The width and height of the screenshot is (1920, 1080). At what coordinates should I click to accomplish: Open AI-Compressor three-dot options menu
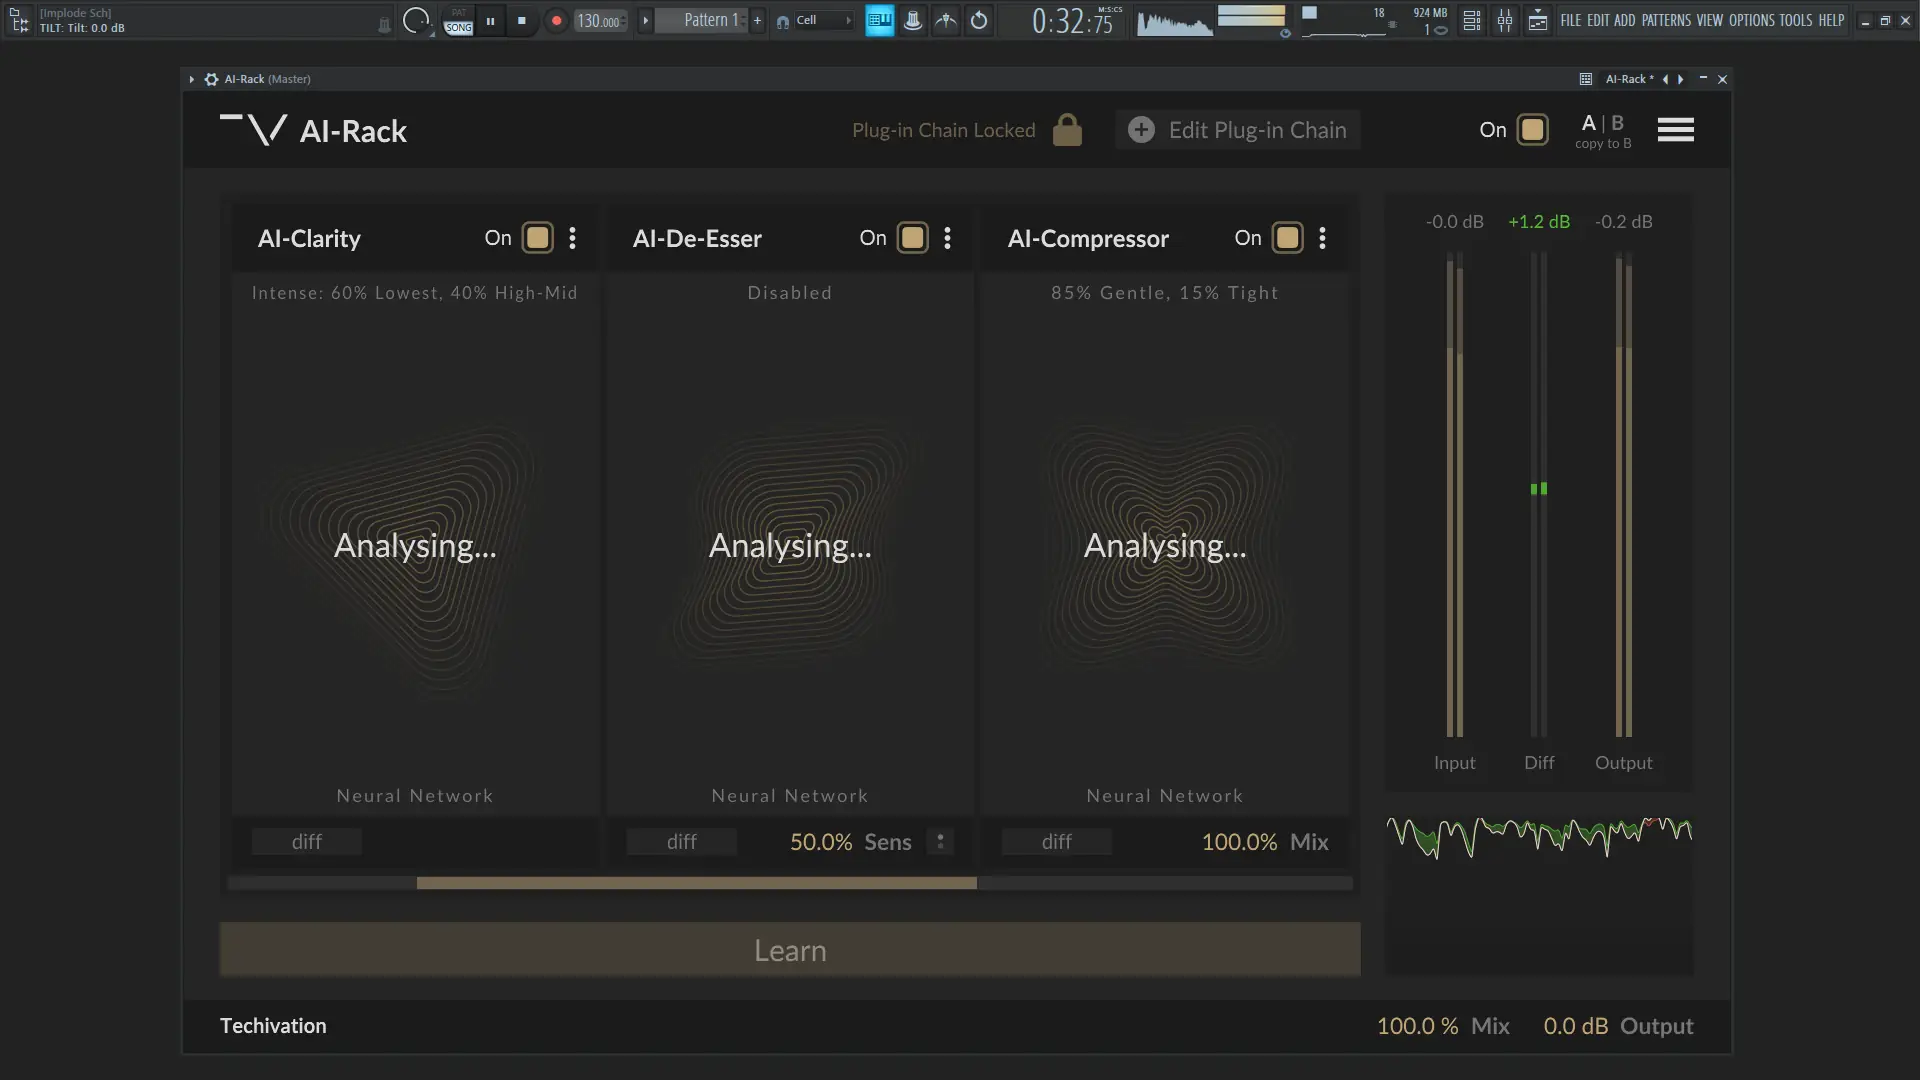point(1322,238)
